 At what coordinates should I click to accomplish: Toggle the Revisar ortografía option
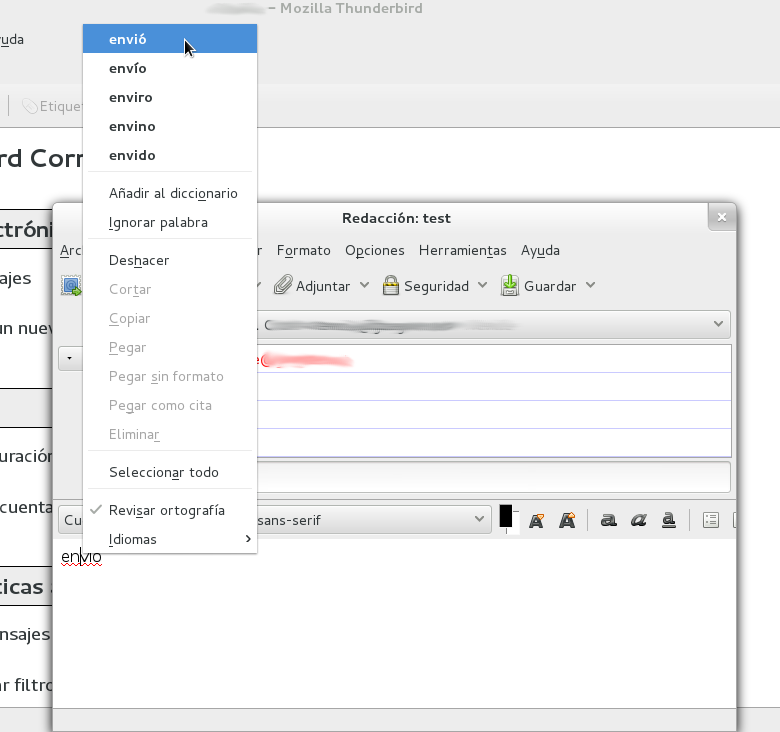pos(166,510)
